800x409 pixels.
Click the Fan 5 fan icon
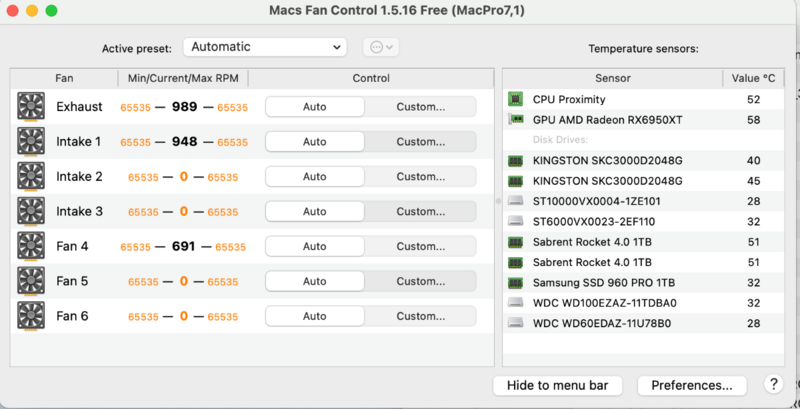31,281
